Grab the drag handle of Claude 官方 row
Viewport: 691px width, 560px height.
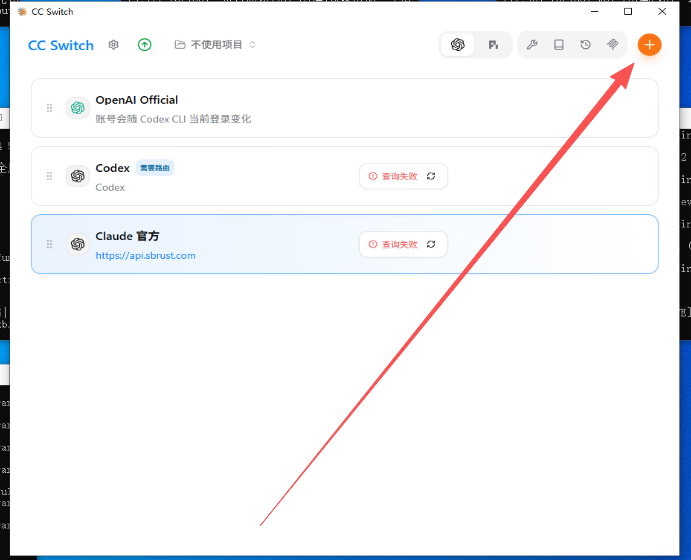pos(49,244)
